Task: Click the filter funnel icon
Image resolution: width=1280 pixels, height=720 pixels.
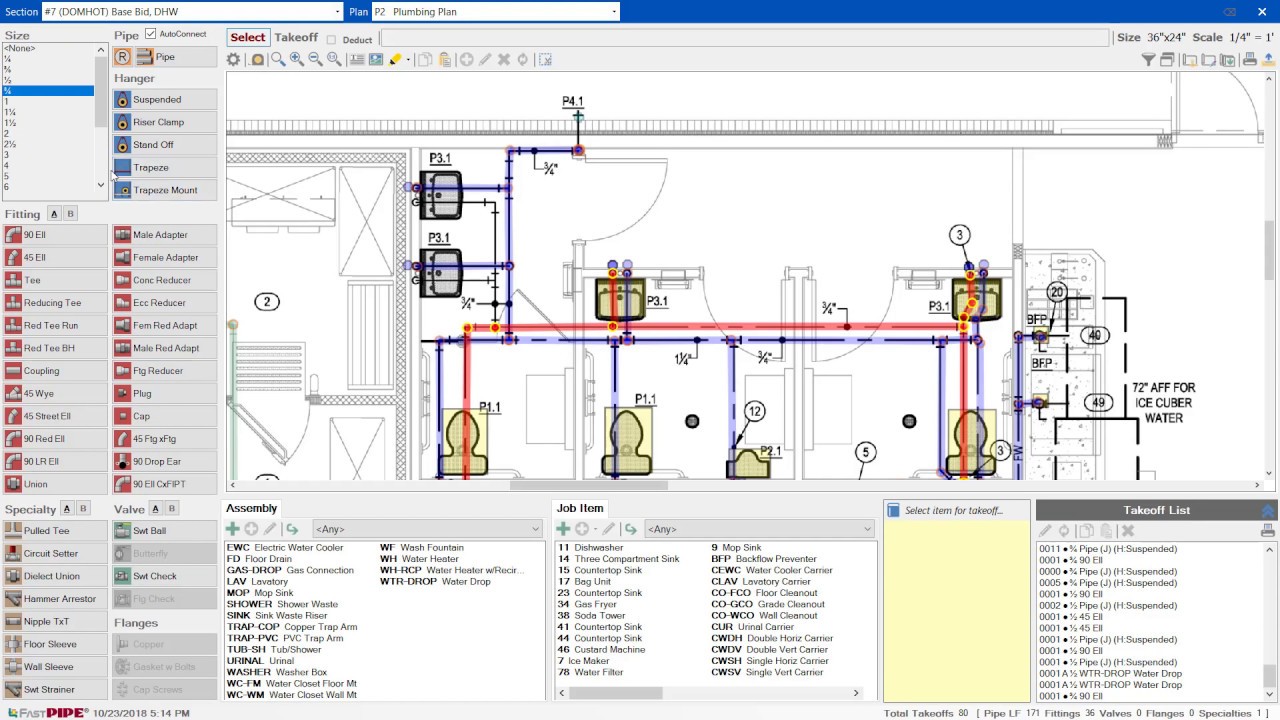Action: coord(1149,60)
